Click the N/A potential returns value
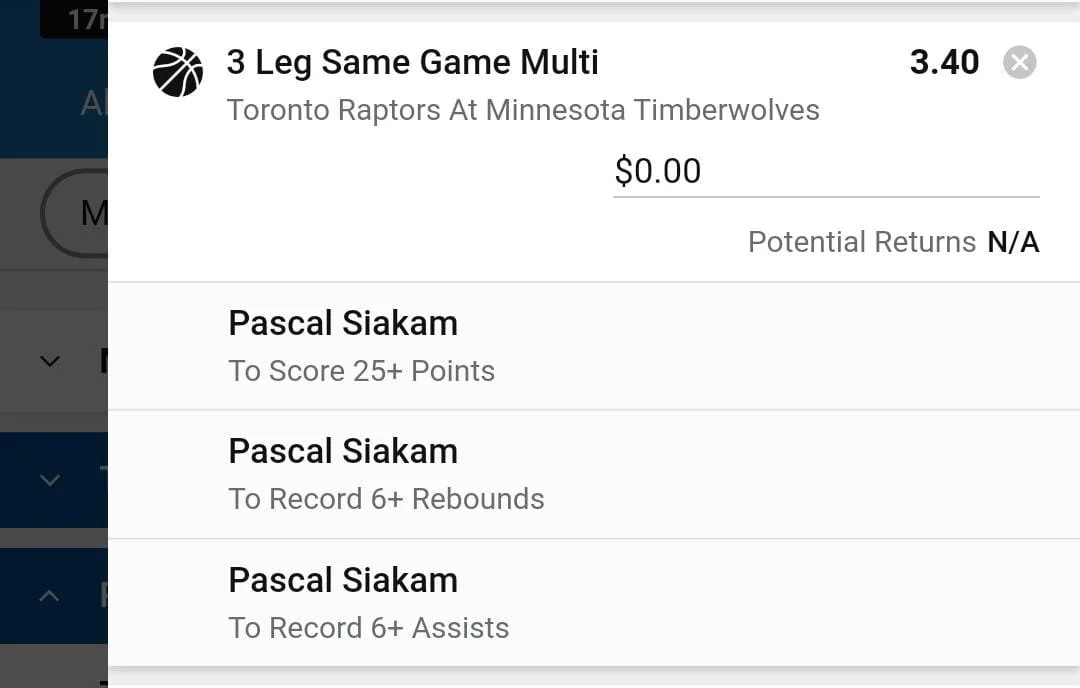 1013,242
